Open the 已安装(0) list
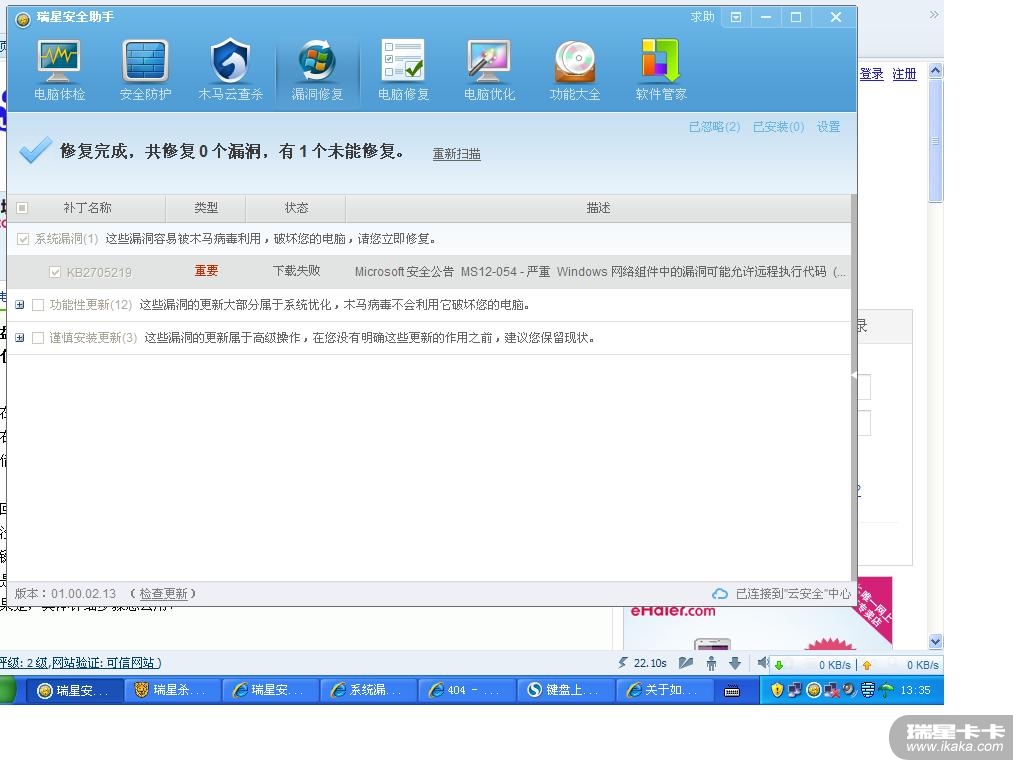This screenshot has height=768, width=1024. pyautogui.click(x=778, y=127)
